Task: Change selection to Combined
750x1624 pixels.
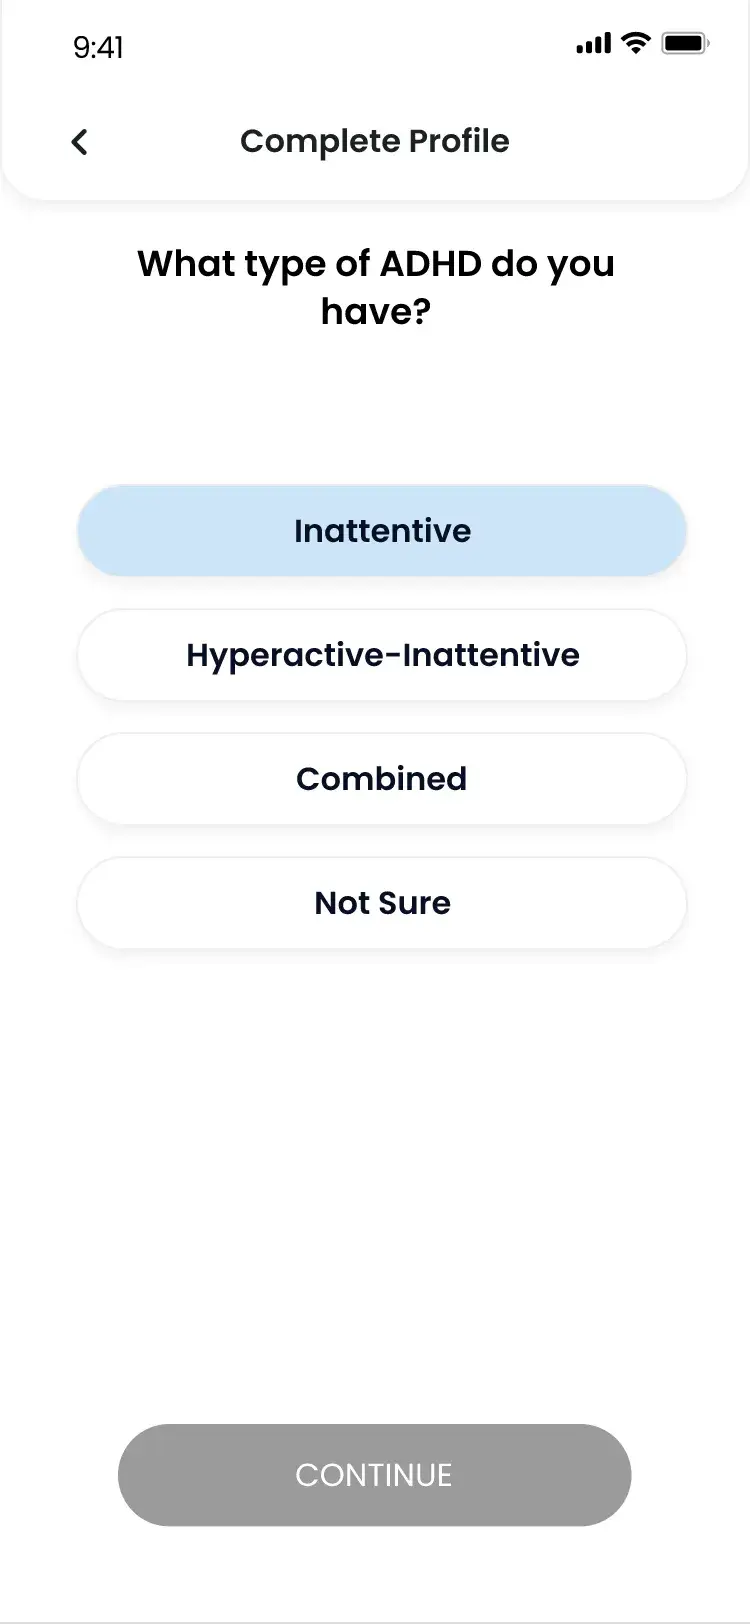Action: [x=382, y=779]
